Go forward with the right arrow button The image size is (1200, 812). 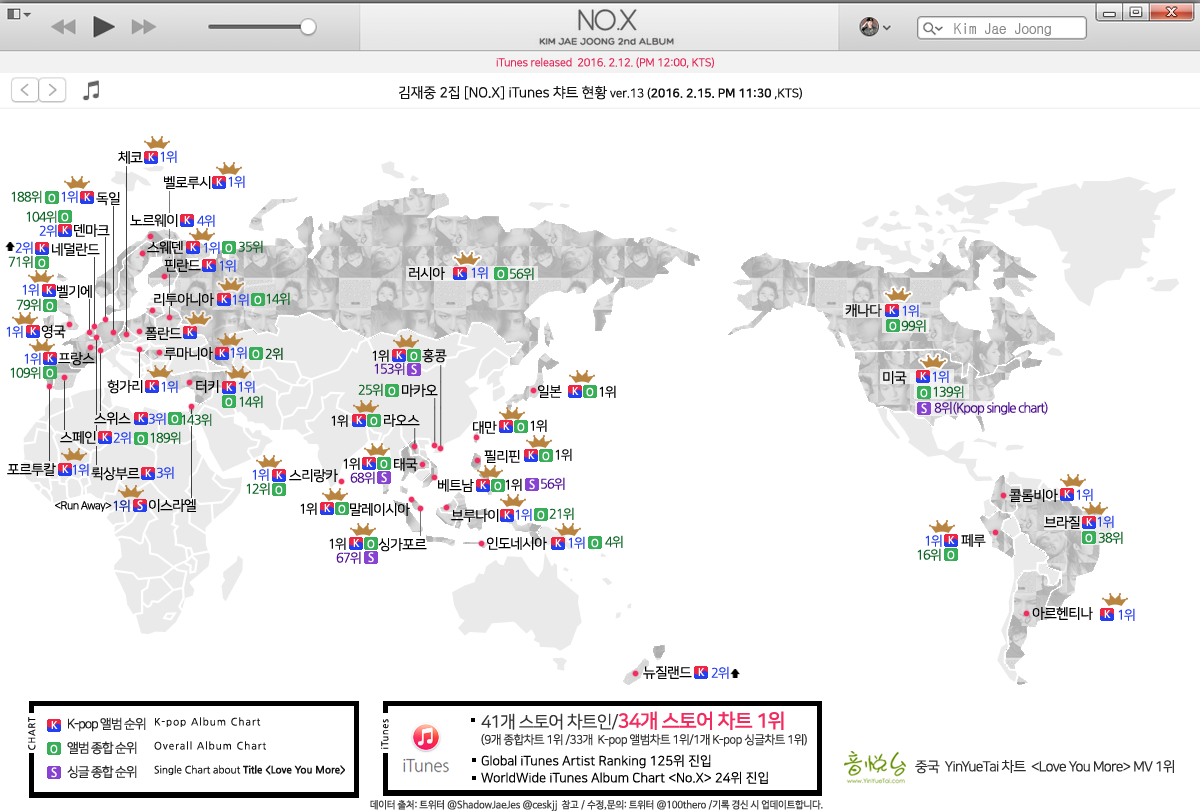pyautogui.click(x=52, y=90)
